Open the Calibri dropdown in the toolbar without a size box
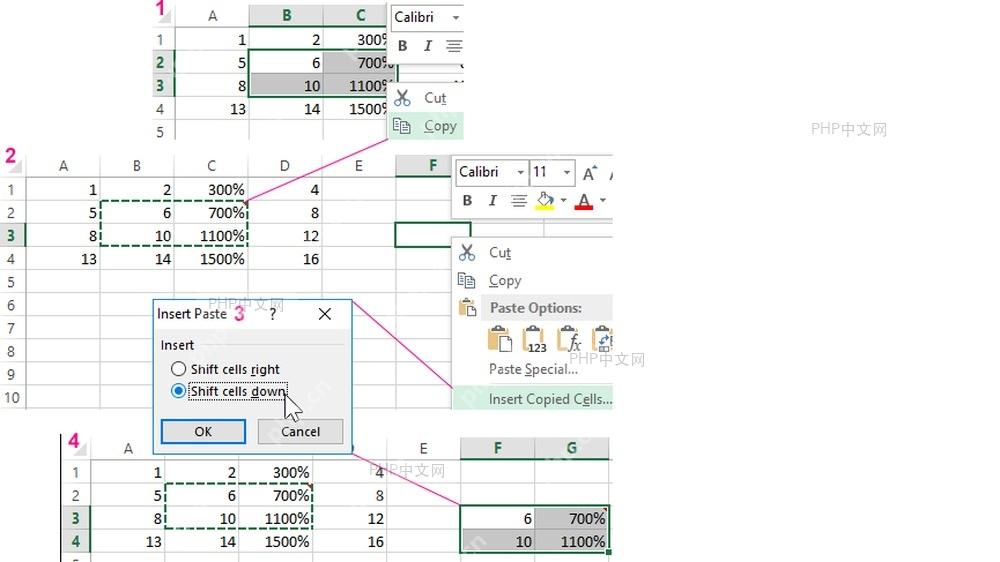Viewport: 1000px width, 562px height. [455, 17]
